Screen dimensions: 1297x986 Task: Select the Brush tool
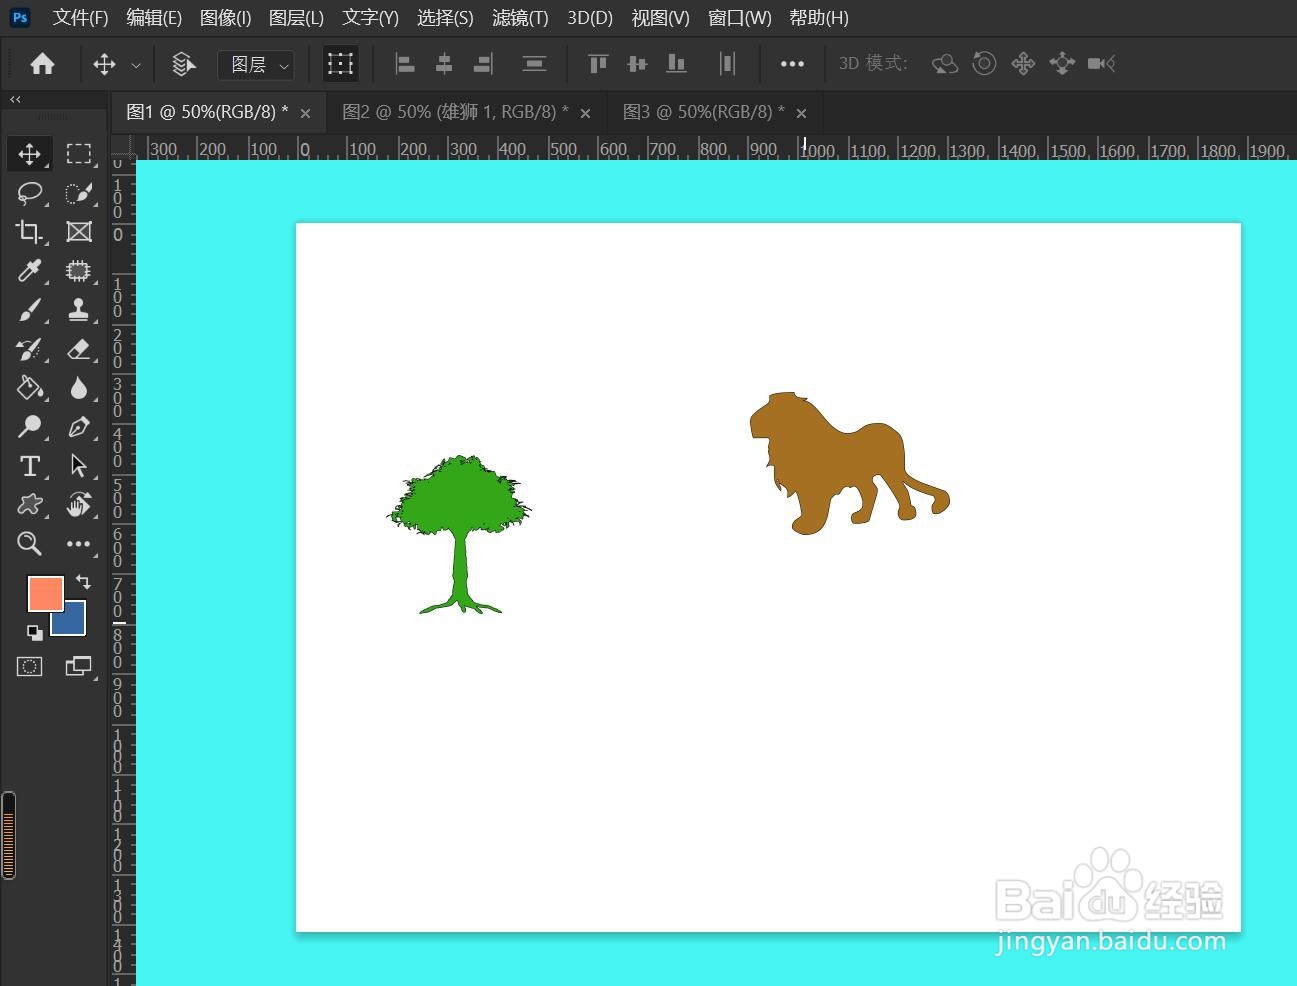pyautogui.click(x=29, y=310)
